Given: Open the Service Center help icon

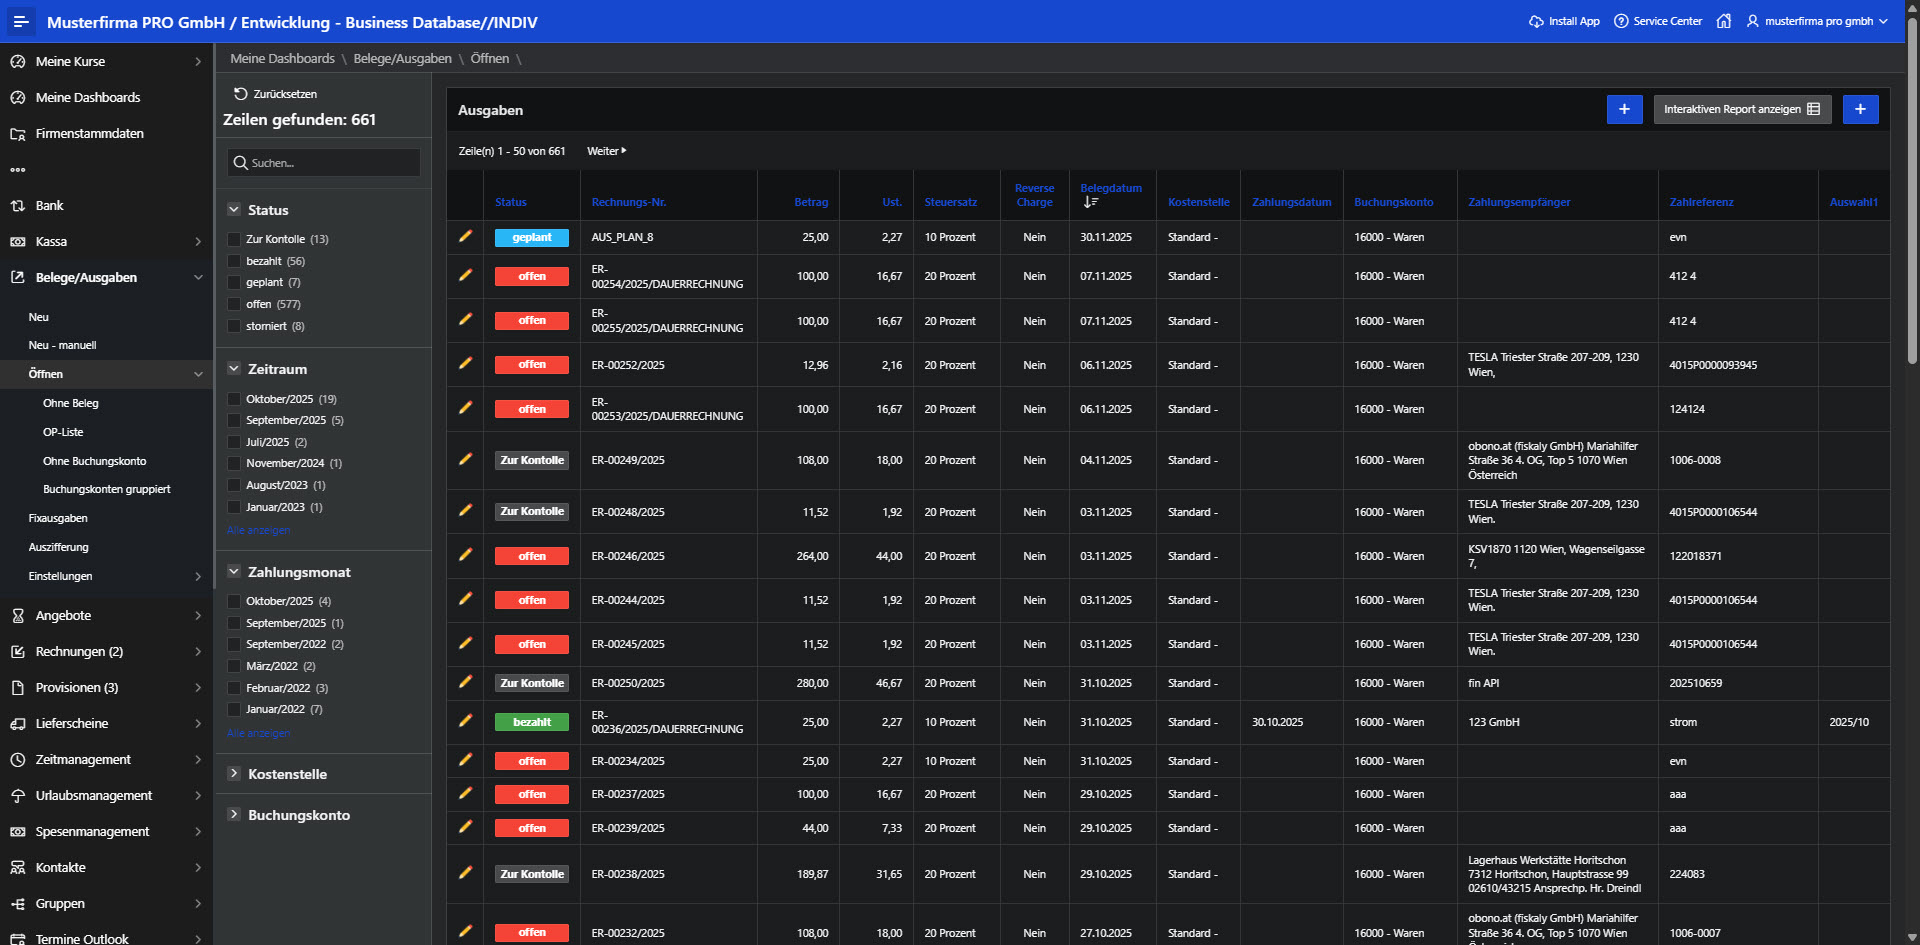Looking at the screenshot, I should tap(1621, 21).
